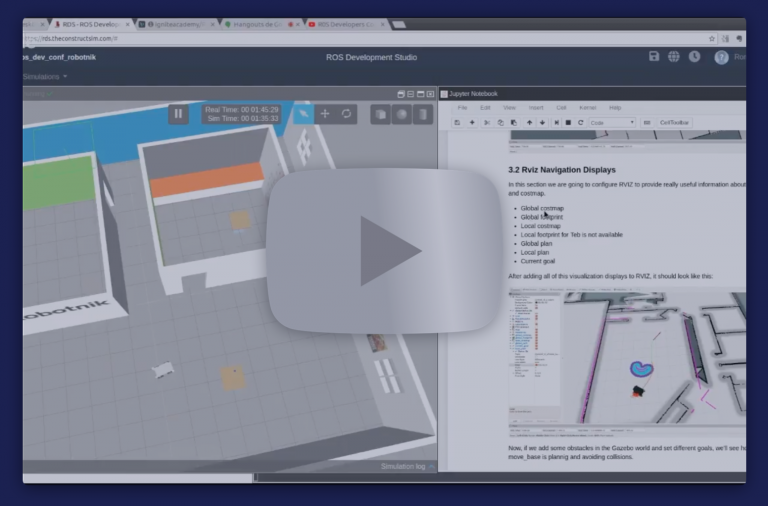Click the RVIZ example screenshot in the notebook
768x506 pixels.
coord(627,361)
